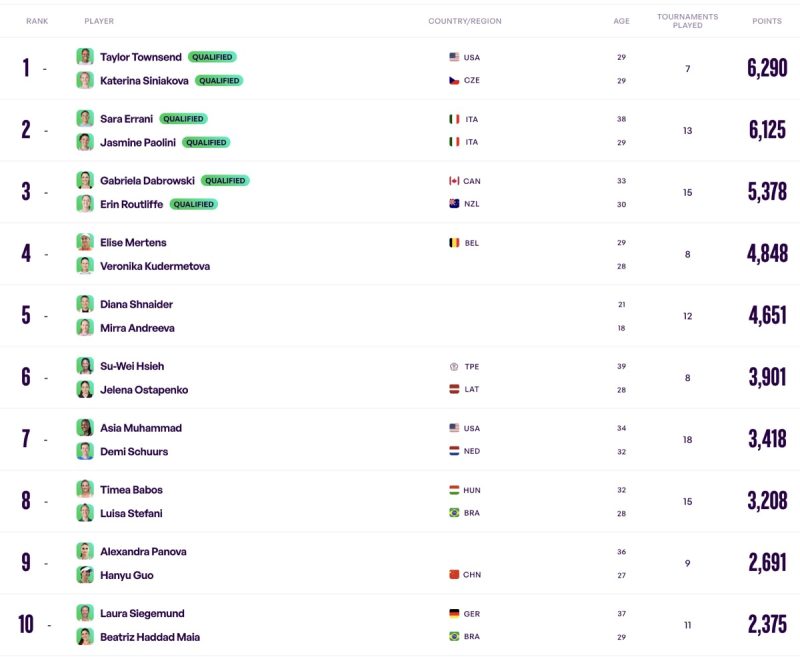800x657 pixels.
Task: Sort by the Points column header
Action: tap(767, 21)
